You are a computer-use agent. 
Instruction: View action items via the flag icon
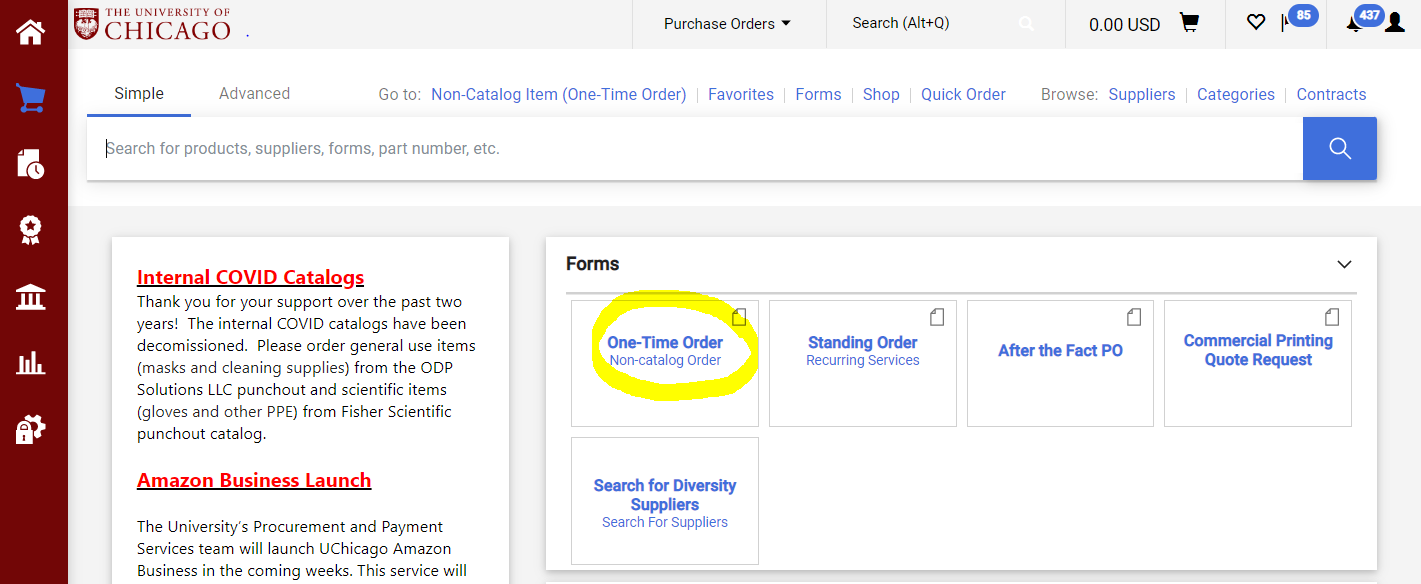pyautogui.click(x=1288, y=21)
